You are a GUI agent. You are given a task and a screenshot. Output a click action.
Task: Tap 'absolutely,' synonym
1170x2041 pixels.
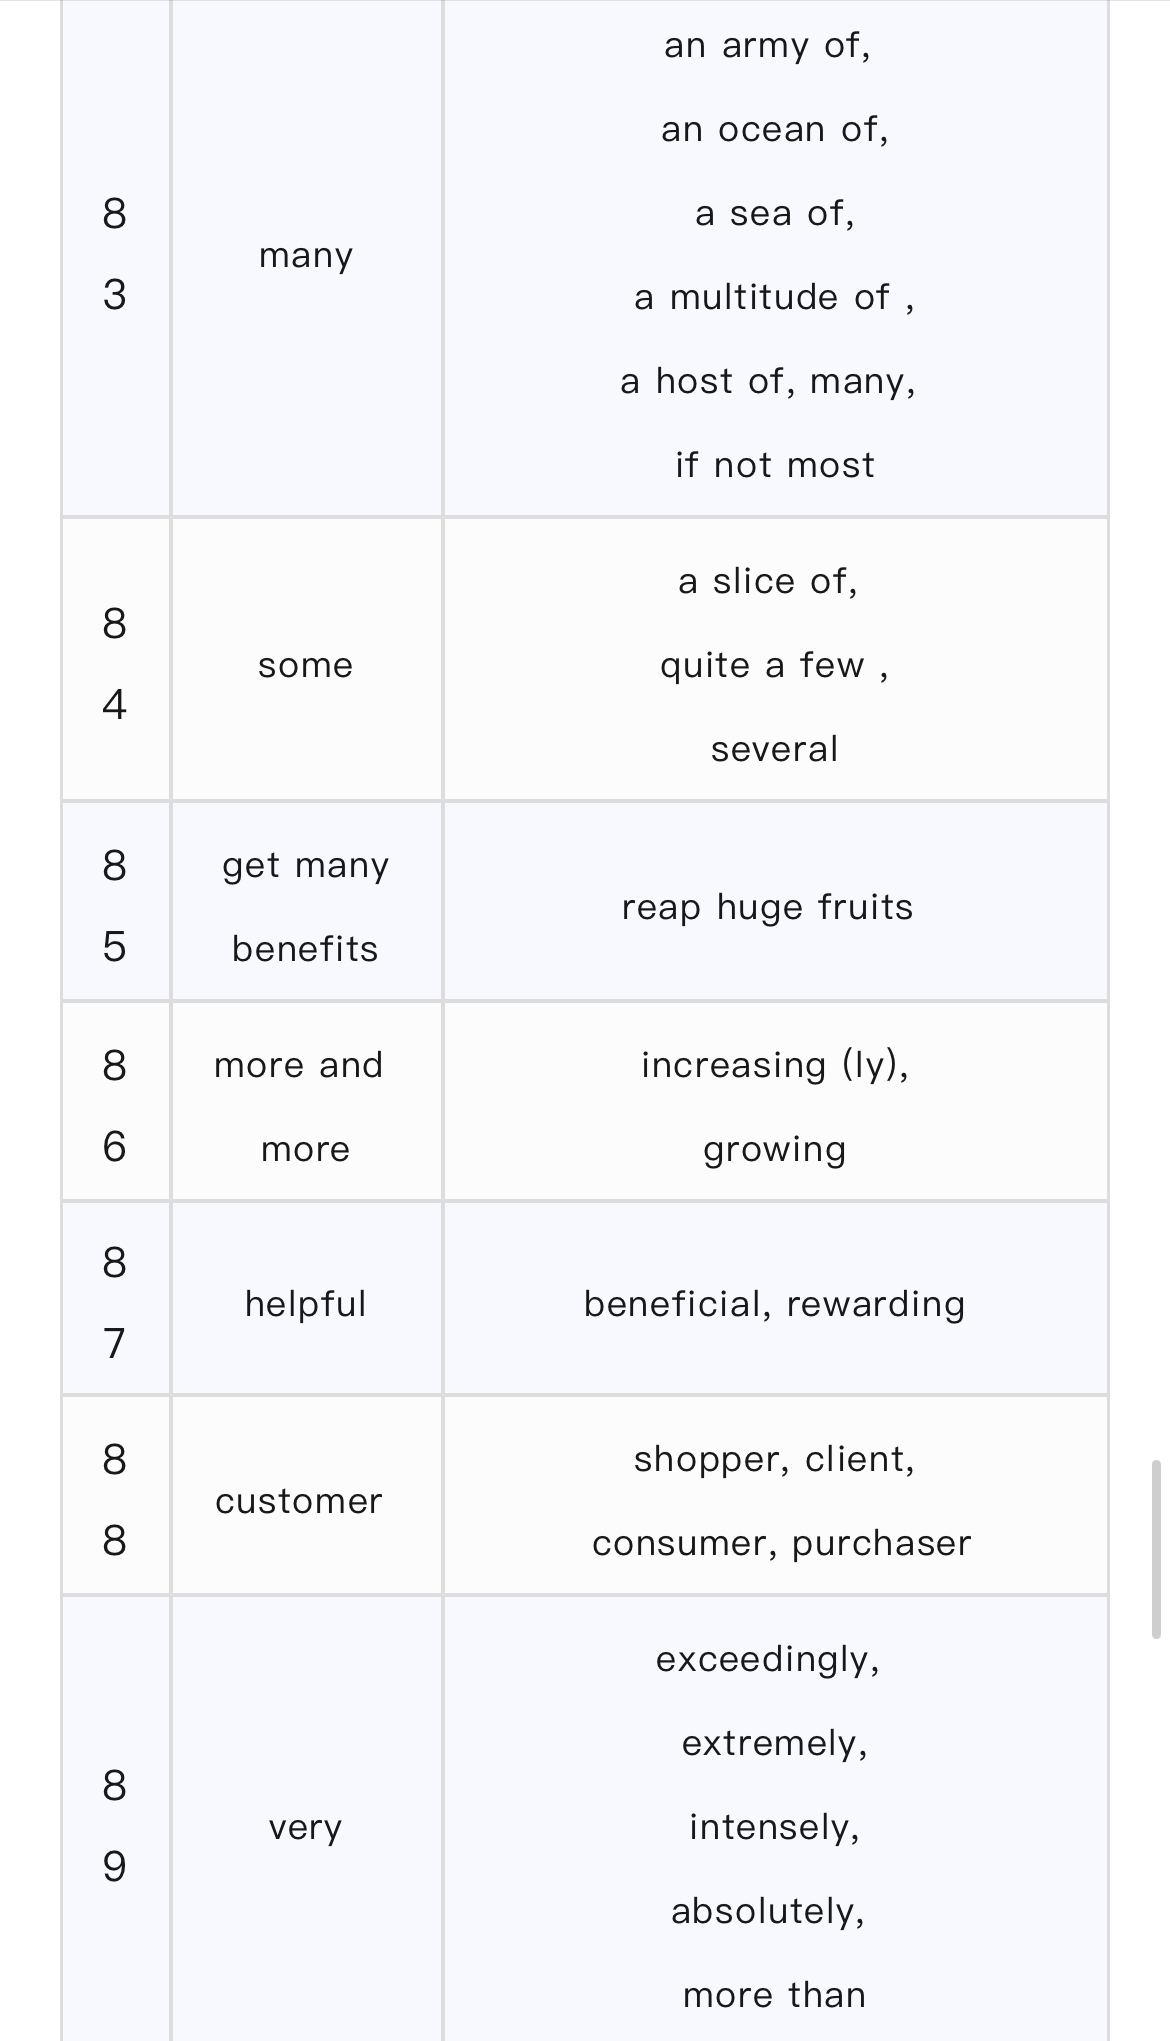point(768,1912)
